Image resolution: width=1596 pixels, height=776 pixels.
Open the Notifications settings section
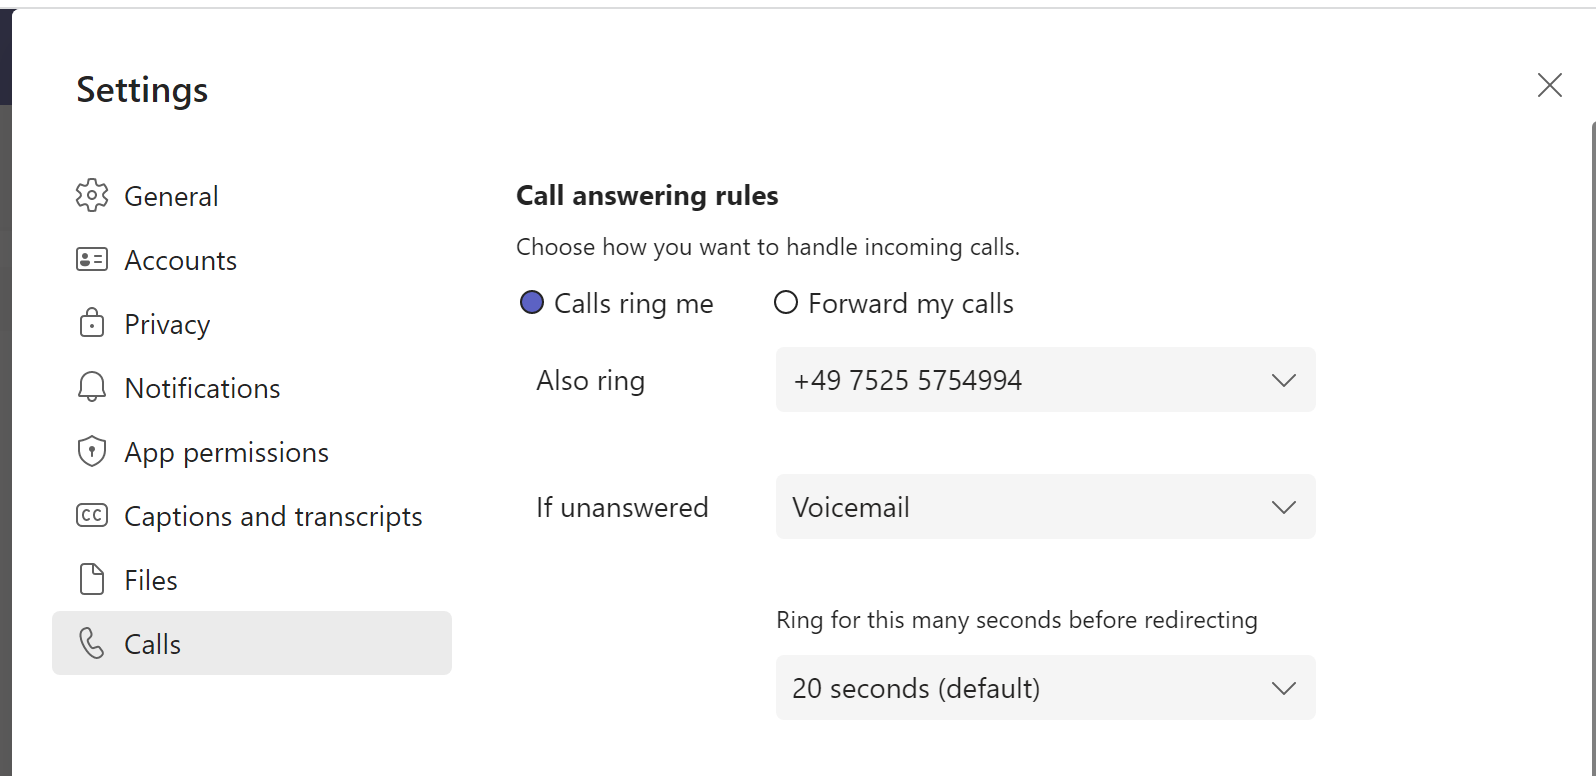pyautogui.click(x=202, y=388)
